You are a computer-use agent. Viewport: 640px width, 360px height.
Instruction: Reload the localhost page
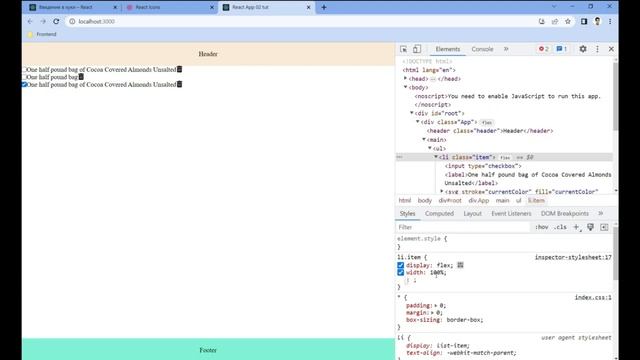tap(56, 21)
